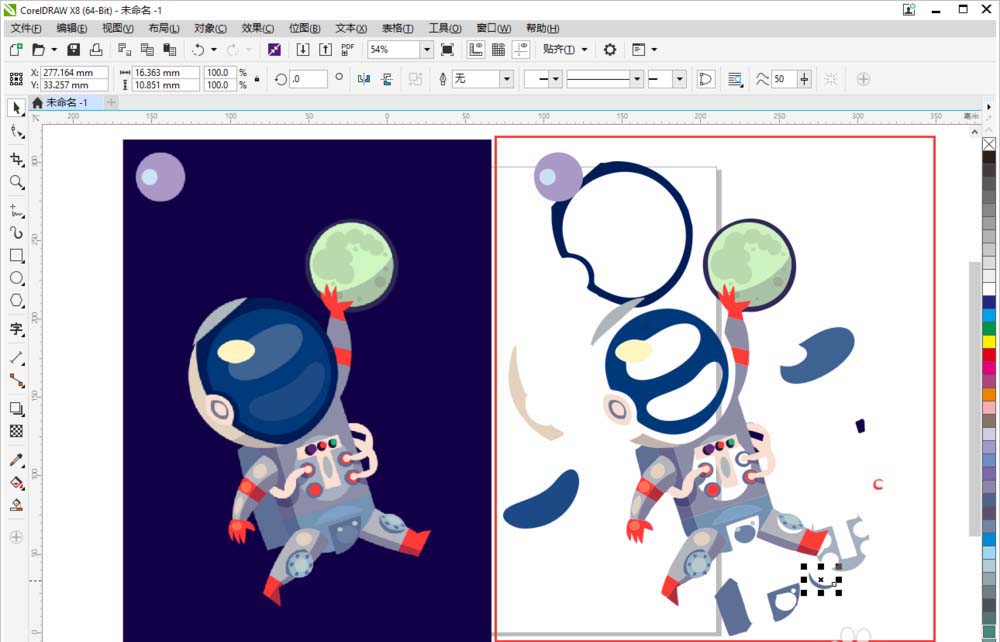Choose the Rectangle tool
This screenshot has height=642, width=1000.
[16, 255]
